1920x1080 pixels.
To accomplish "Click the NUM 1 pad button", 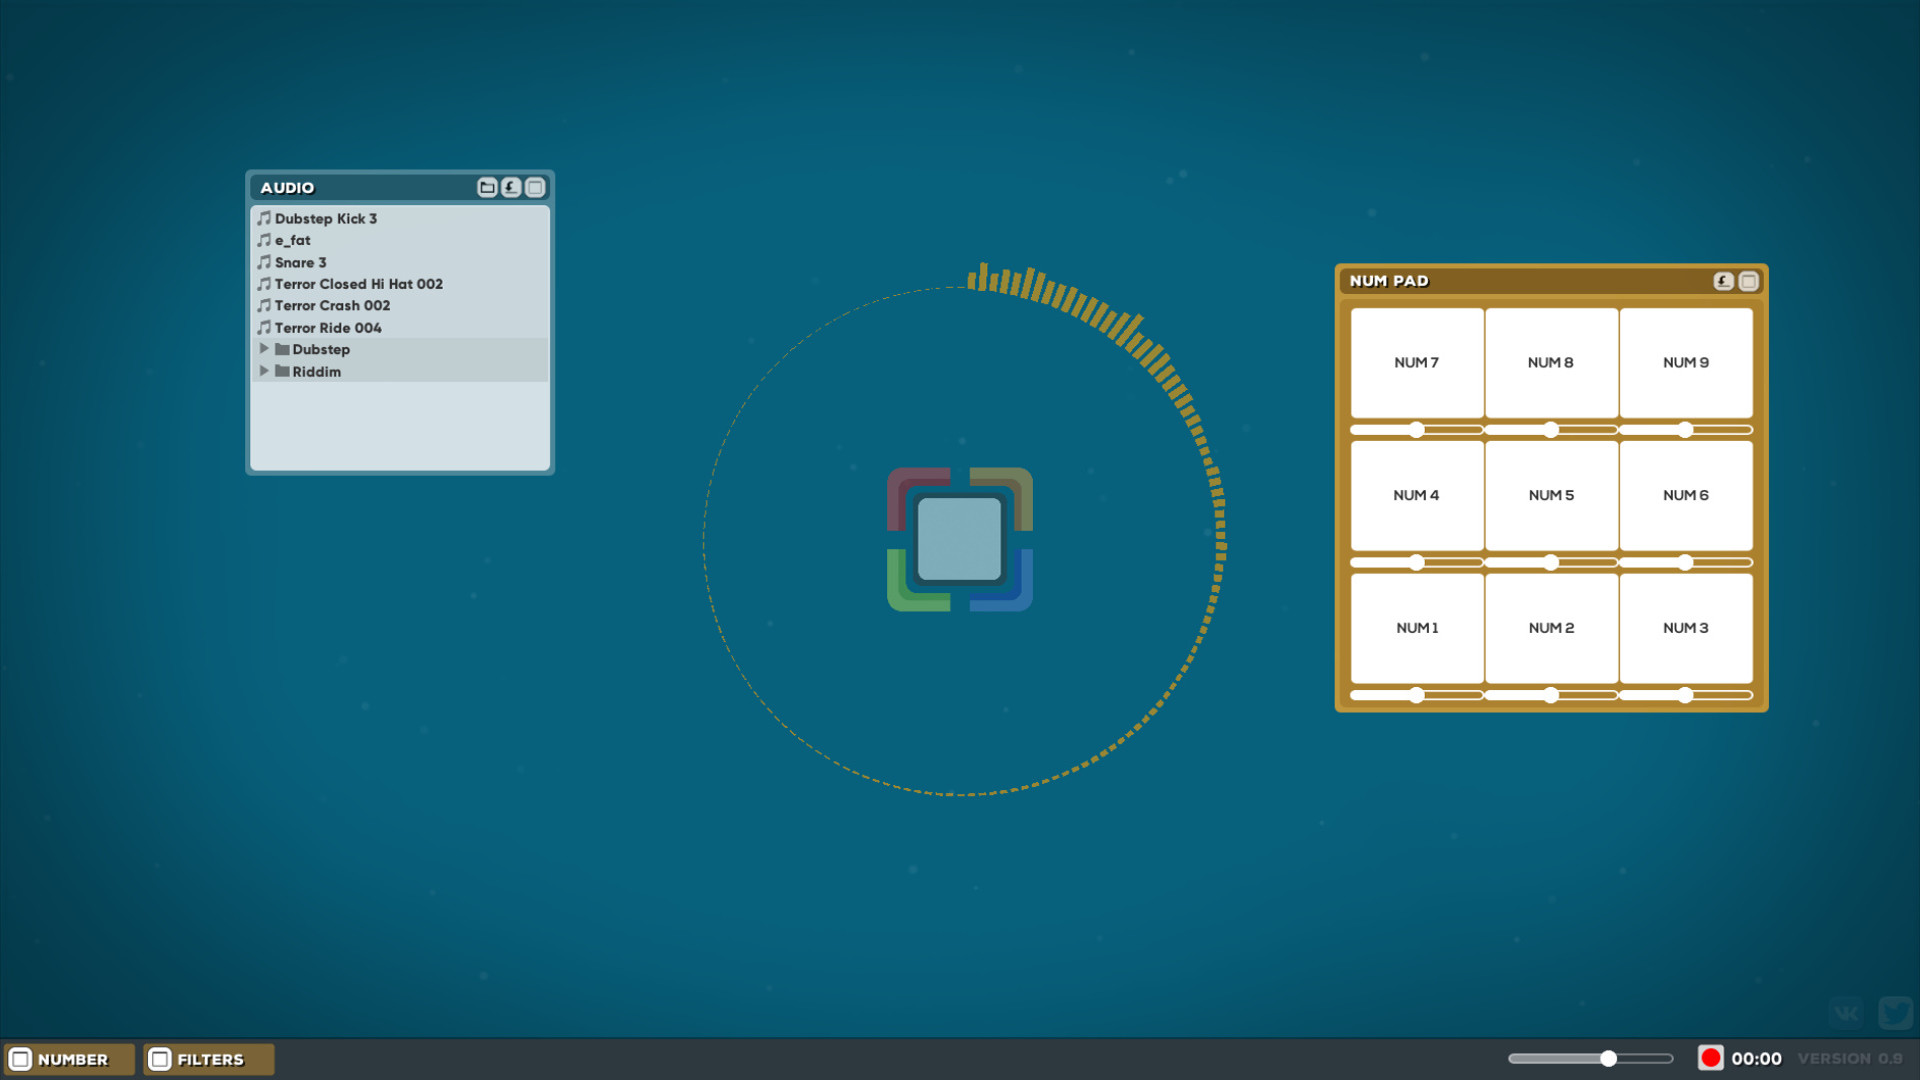I will [x=1416, y=628].
